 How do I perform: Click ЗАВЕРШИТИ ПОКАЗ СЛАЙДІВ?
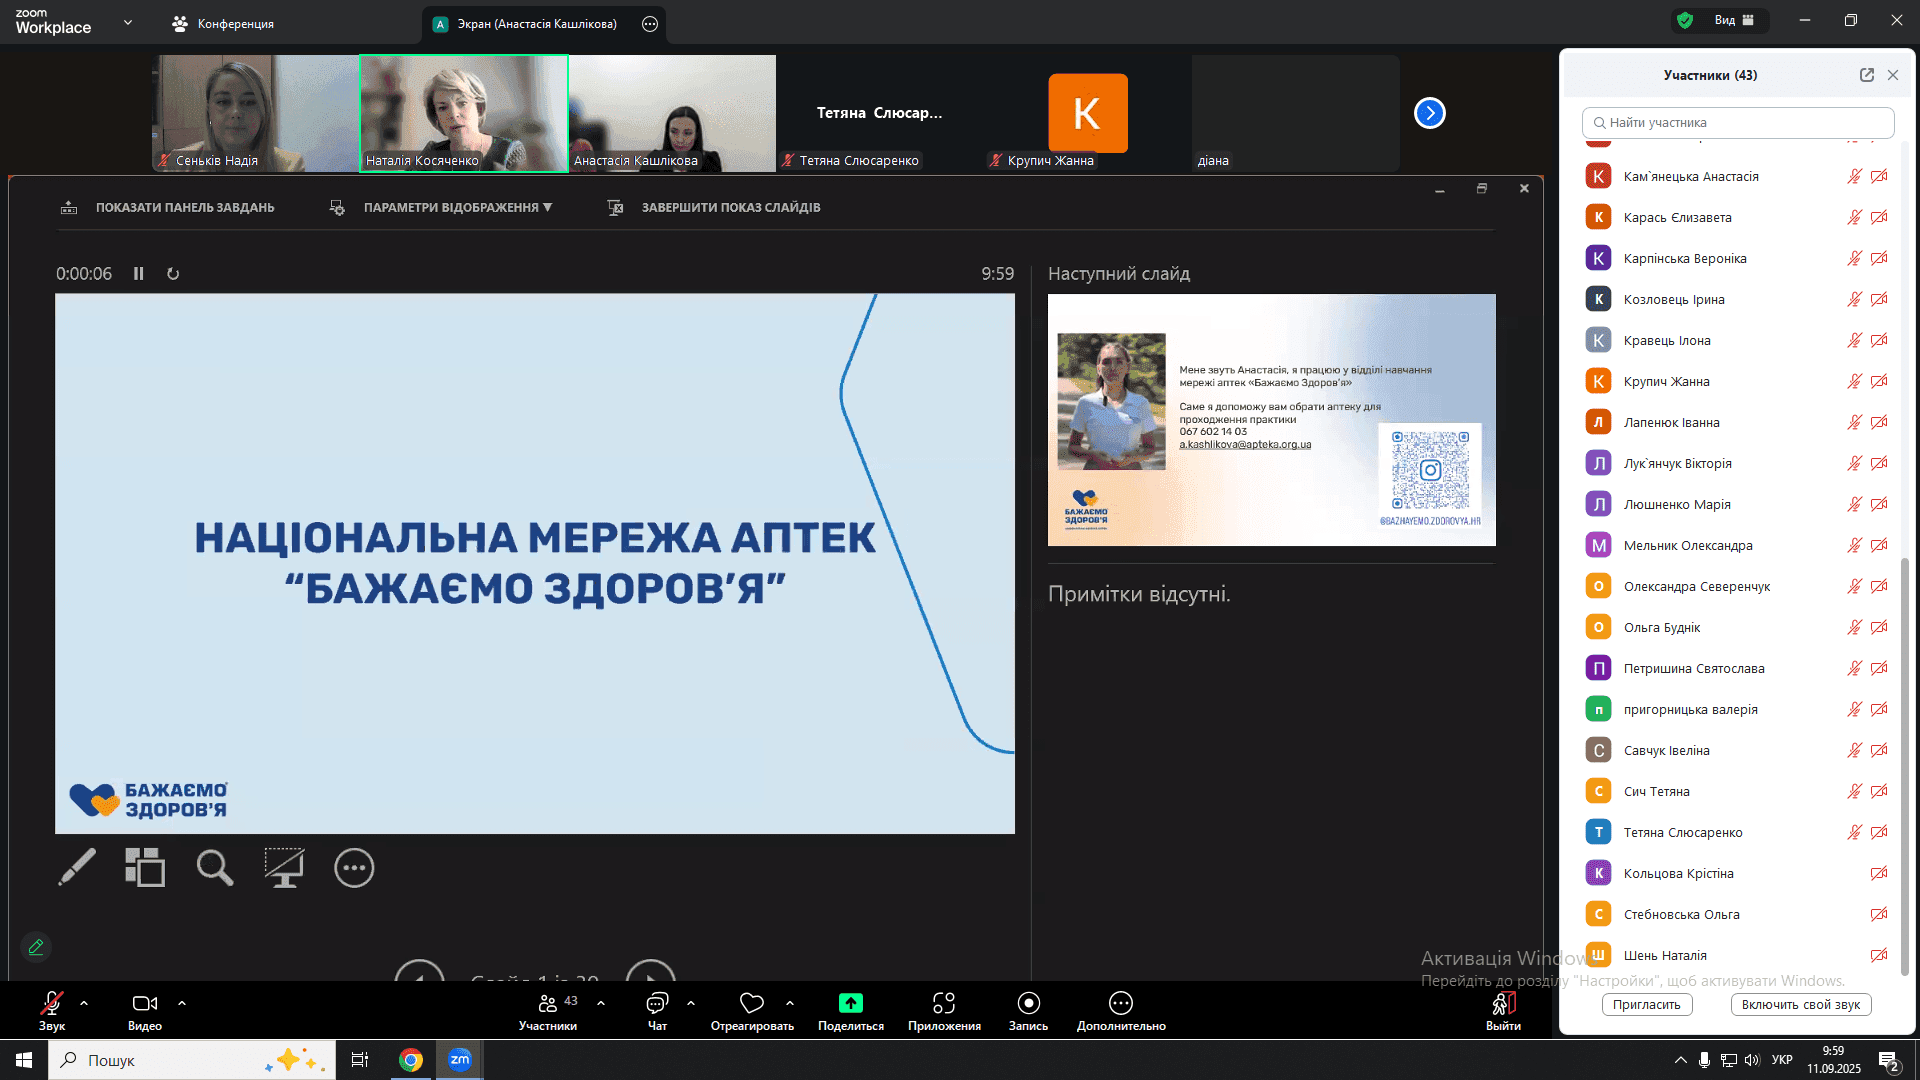point(714,208)
